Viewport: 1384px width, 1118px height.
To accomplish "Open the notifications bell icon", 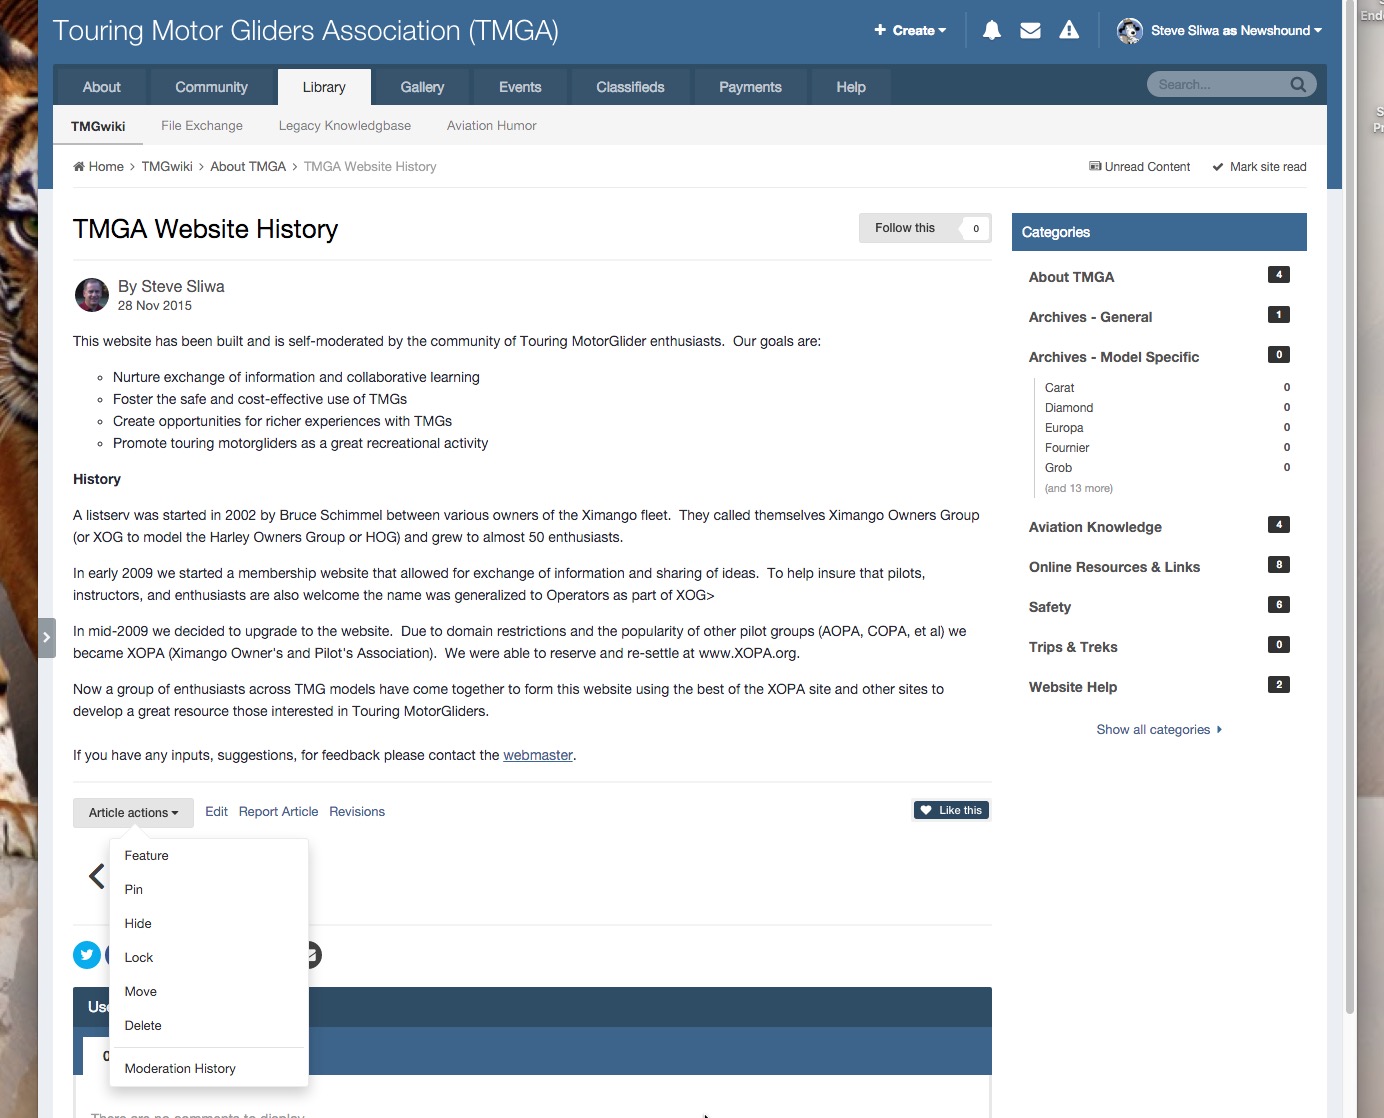I will [x=991, y=31].
